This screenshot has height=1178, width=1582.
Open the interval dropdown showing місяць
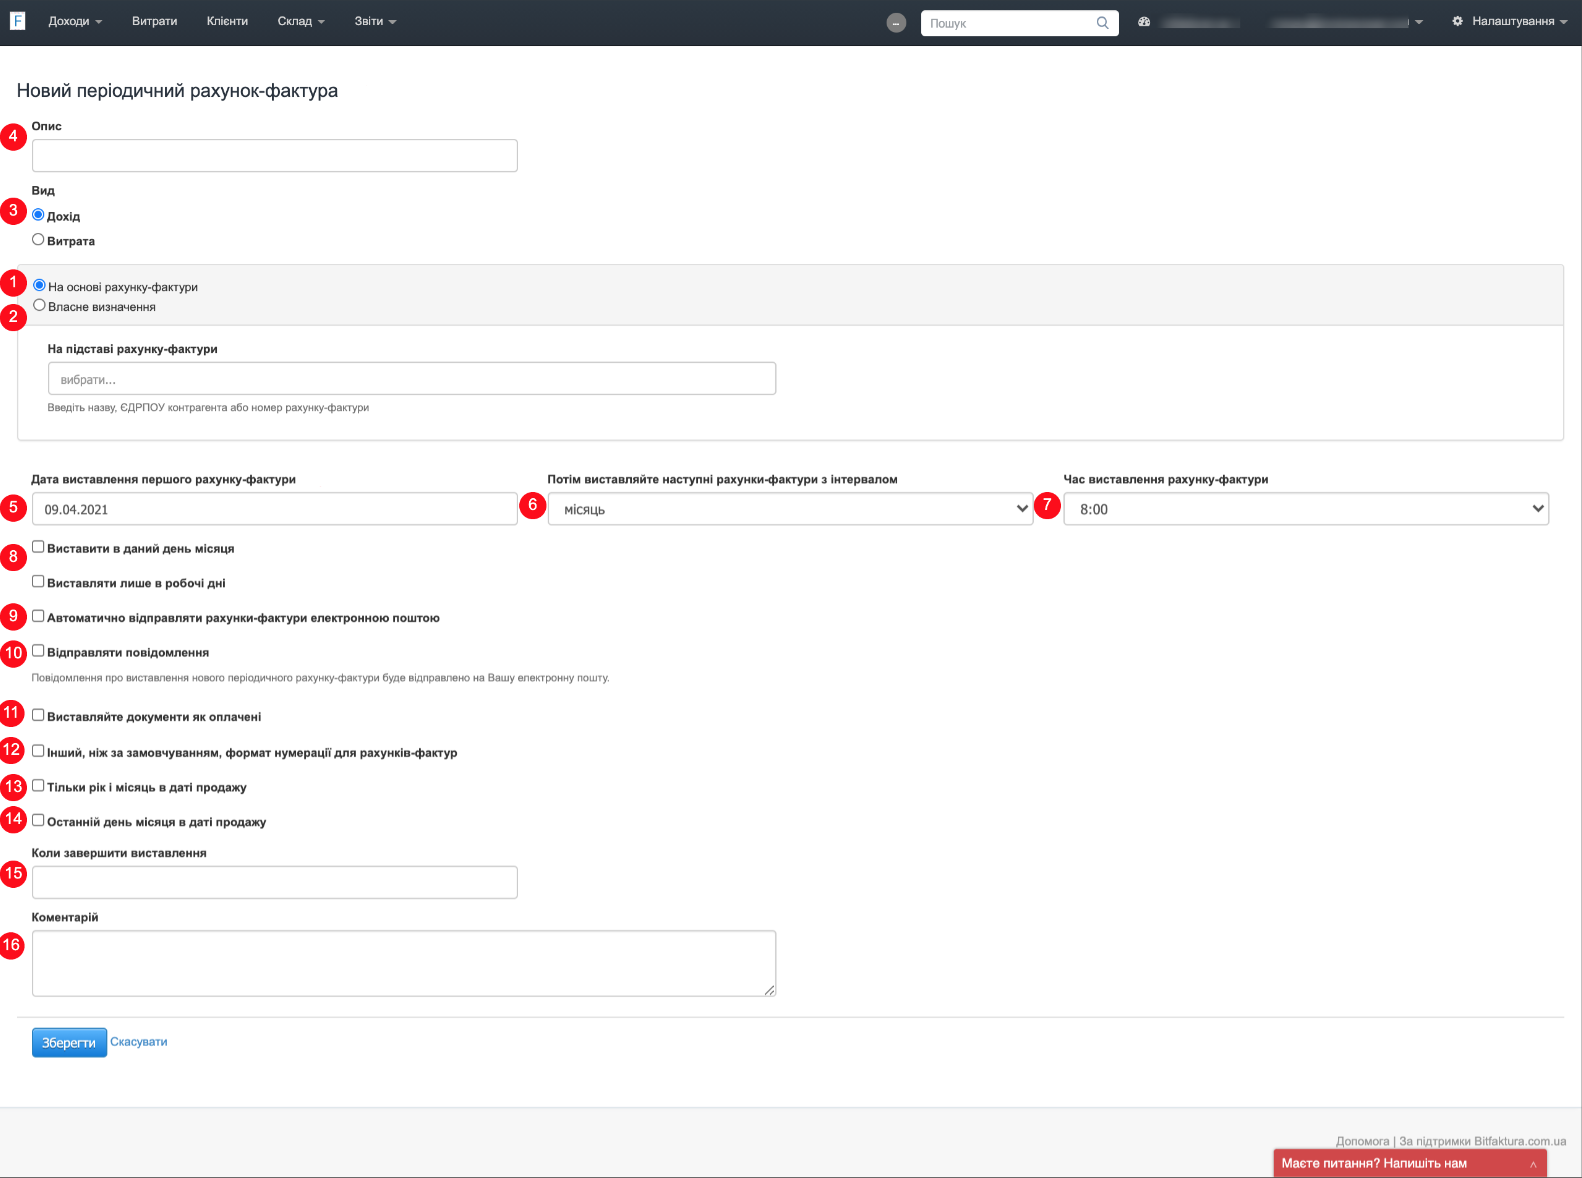click(x=790, y=509)
